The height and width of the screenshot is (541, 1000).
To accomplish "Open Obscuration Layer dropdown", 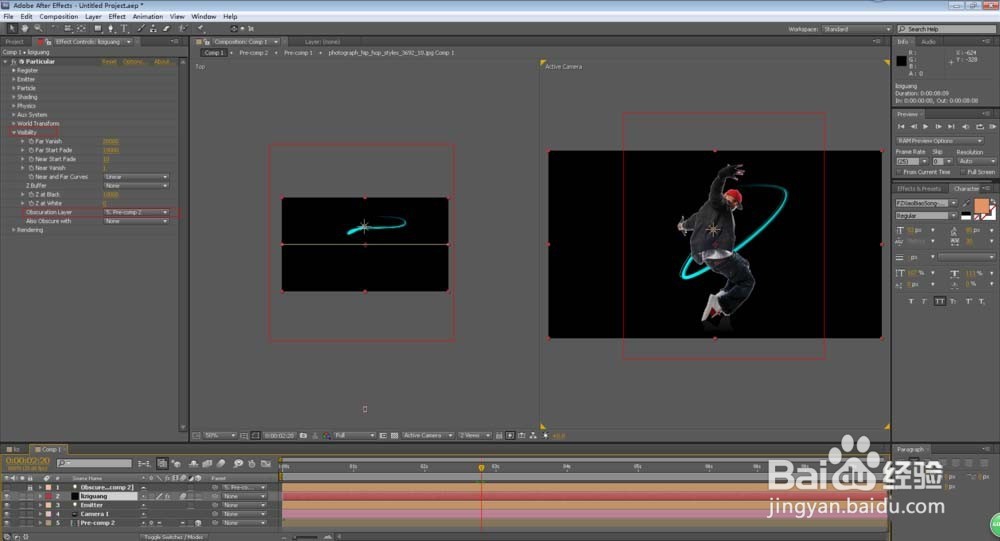I will pyautogui.click(x=136, y=212).
